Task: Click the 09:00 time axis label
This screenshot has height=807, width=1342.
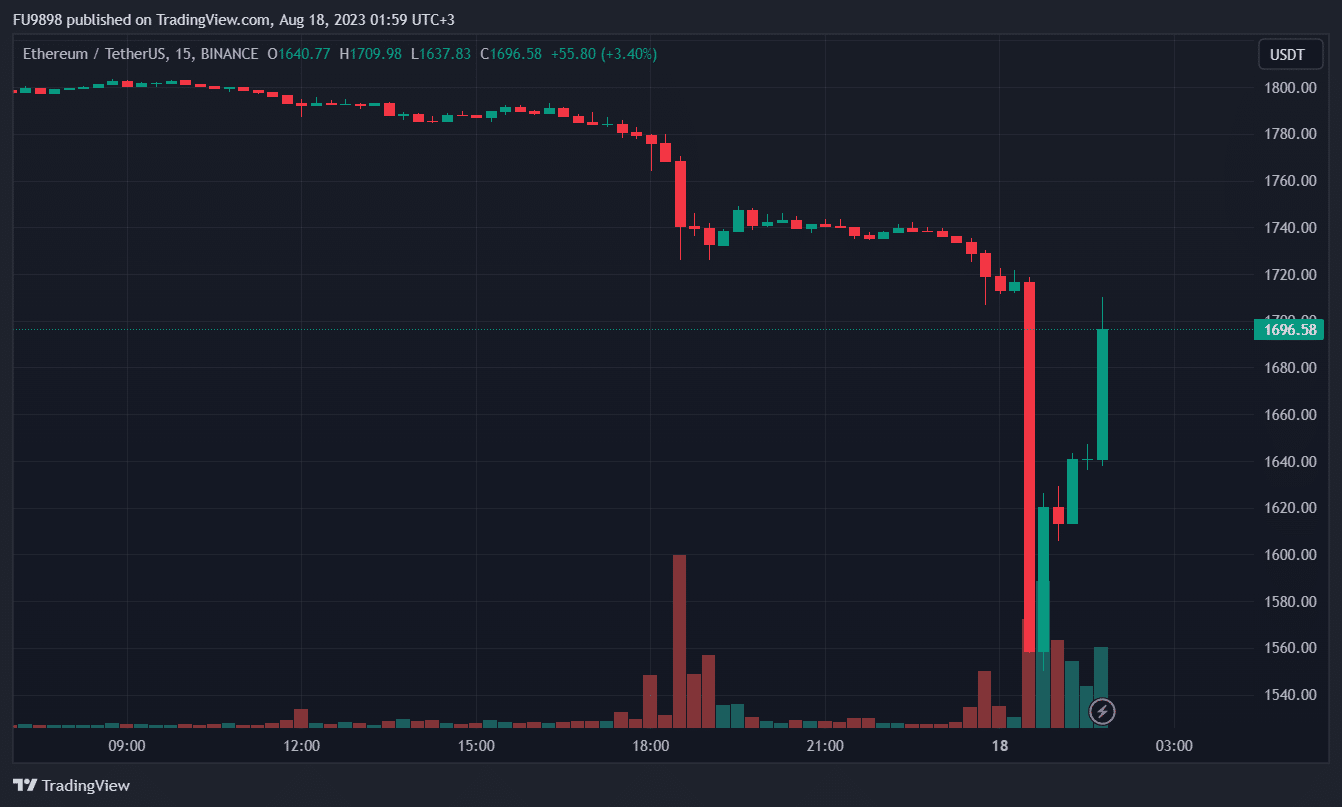Action: click(127, 746)
